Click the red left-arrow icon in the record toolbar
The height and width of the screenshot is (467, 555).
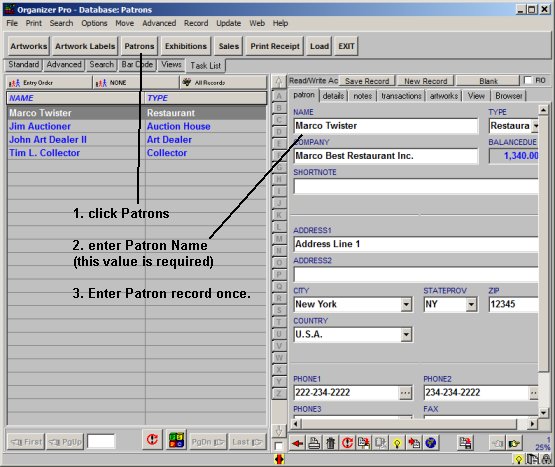tap(298, 443)
